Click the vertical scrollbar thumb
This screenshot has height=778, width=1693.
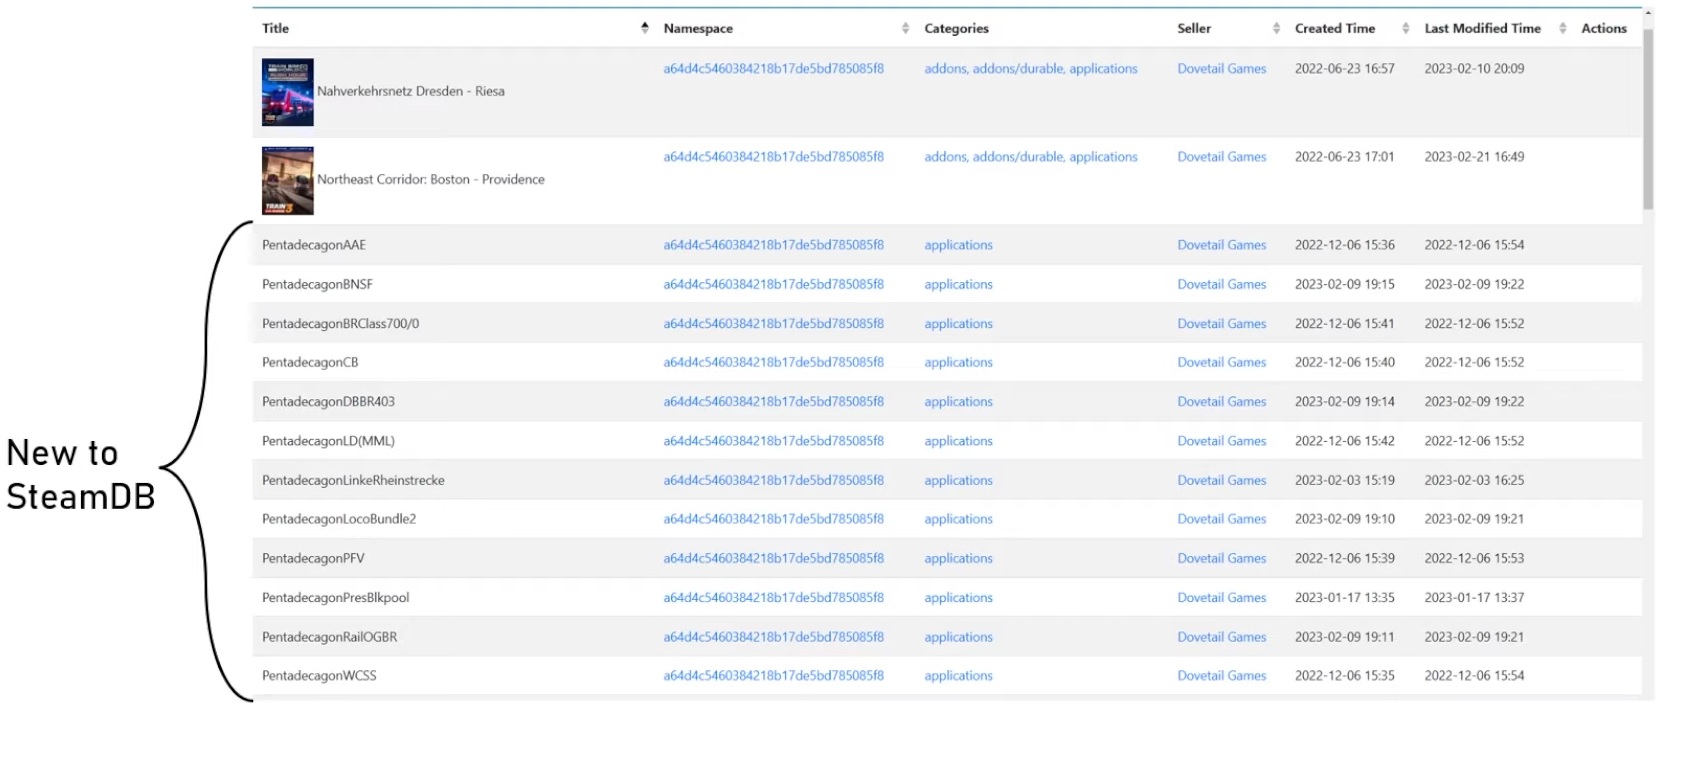point(1648,118)
